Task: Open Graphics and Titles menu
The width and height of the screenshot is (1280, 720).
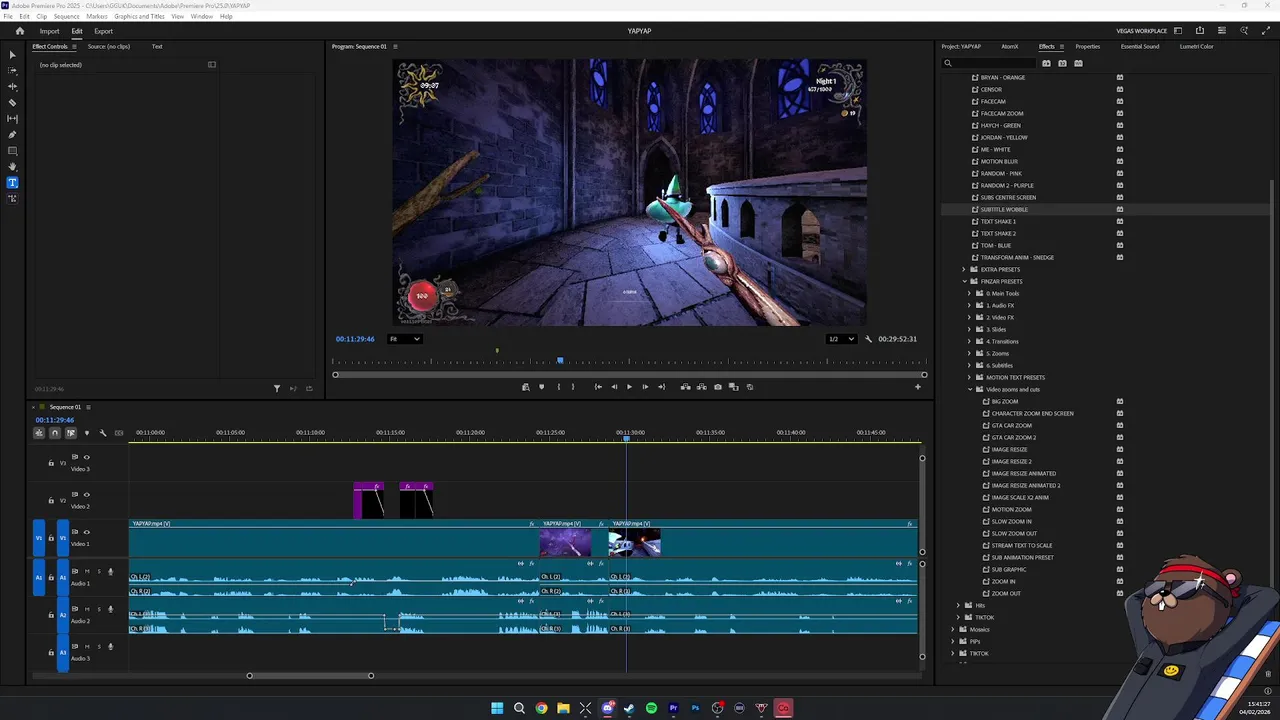Action: (x=139, y=16)
